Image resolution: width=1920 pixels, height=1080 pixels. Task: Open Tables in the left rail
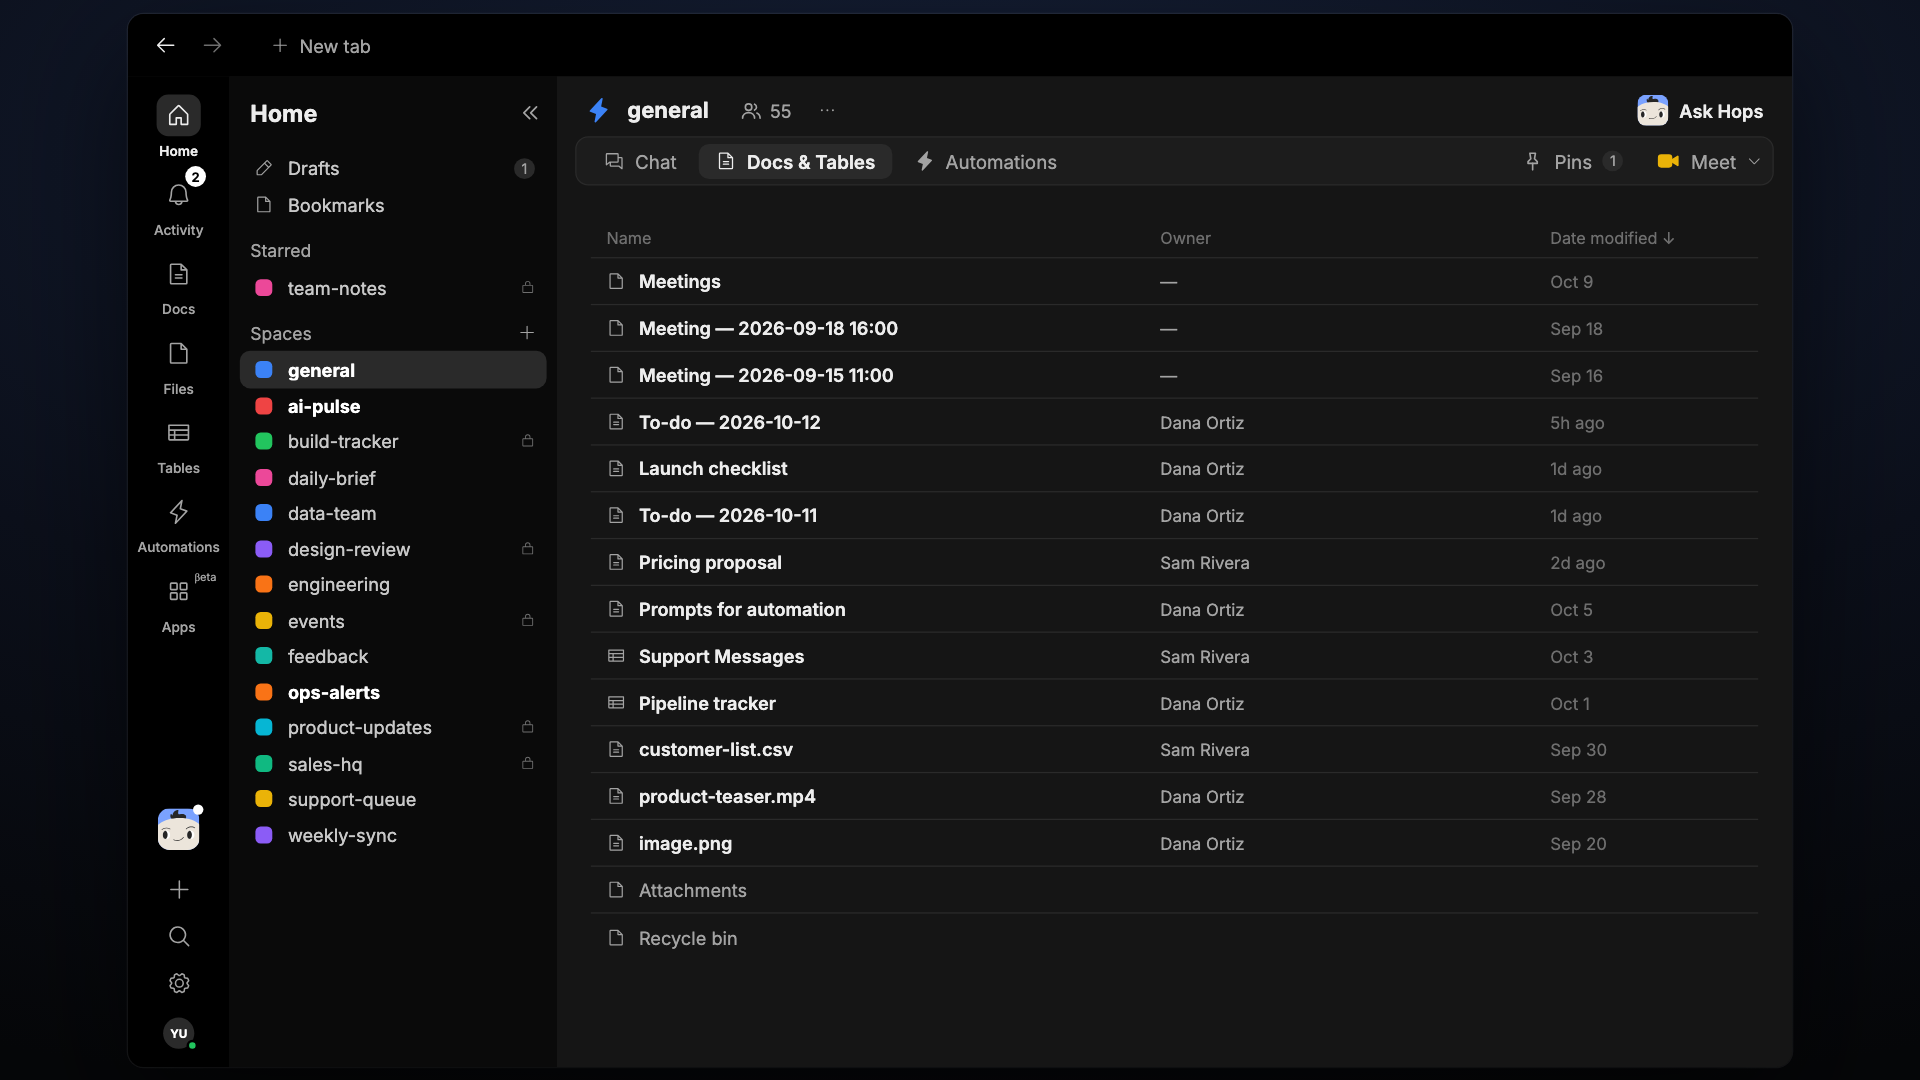point(178,447)
